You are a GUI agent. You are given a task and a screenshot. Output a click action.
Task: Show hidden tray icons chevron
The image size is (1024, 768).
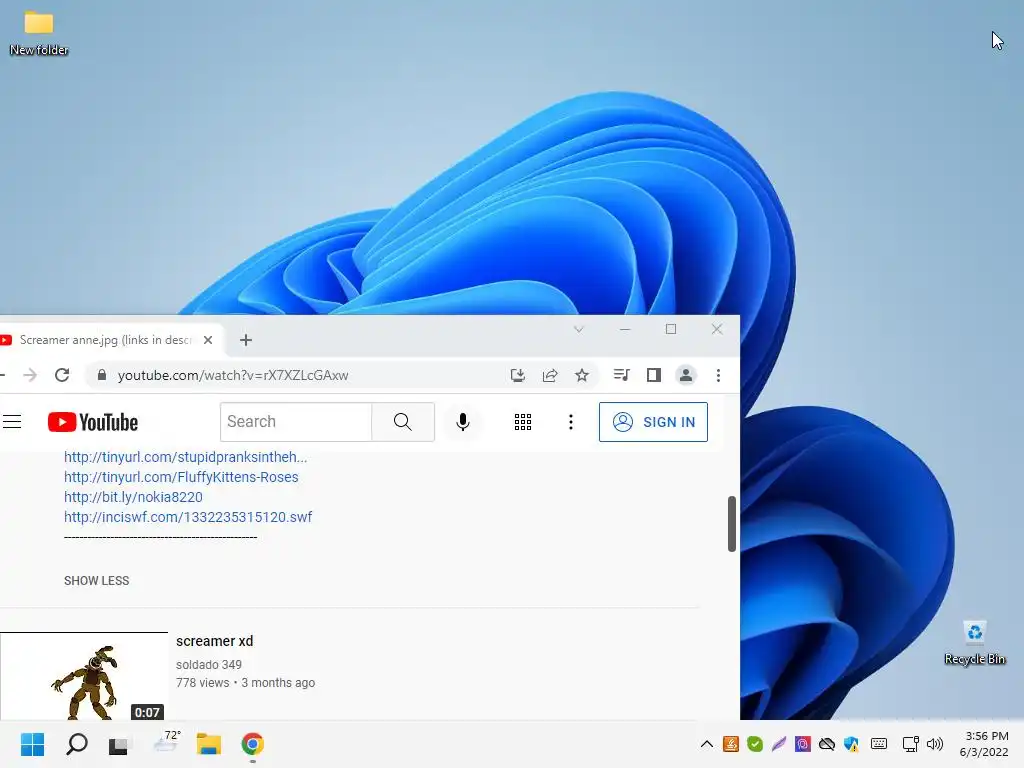[x=707, y=744]
